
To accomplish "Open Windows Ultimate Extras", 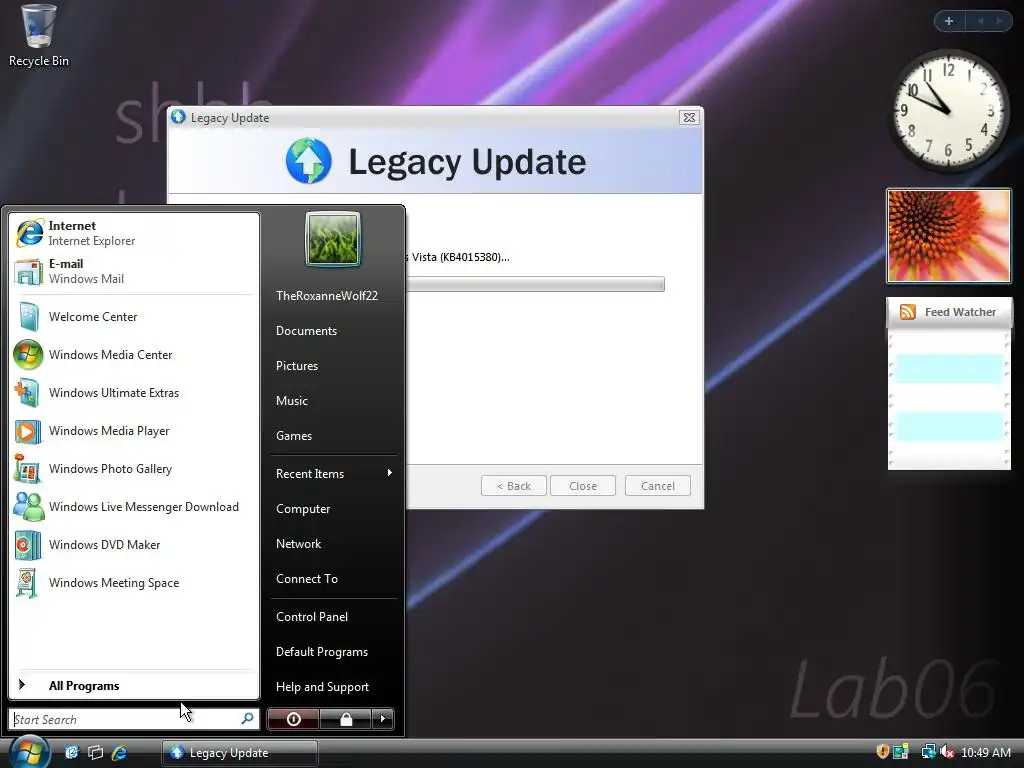I will click(x=134, y=392).
